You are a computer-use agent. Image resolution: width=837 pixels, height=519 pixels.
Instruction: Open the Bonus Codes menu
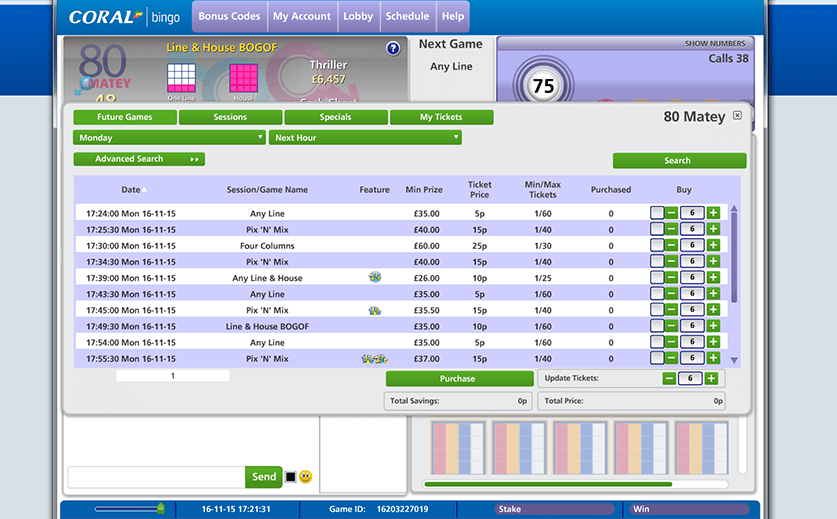[x=229, y=17]
